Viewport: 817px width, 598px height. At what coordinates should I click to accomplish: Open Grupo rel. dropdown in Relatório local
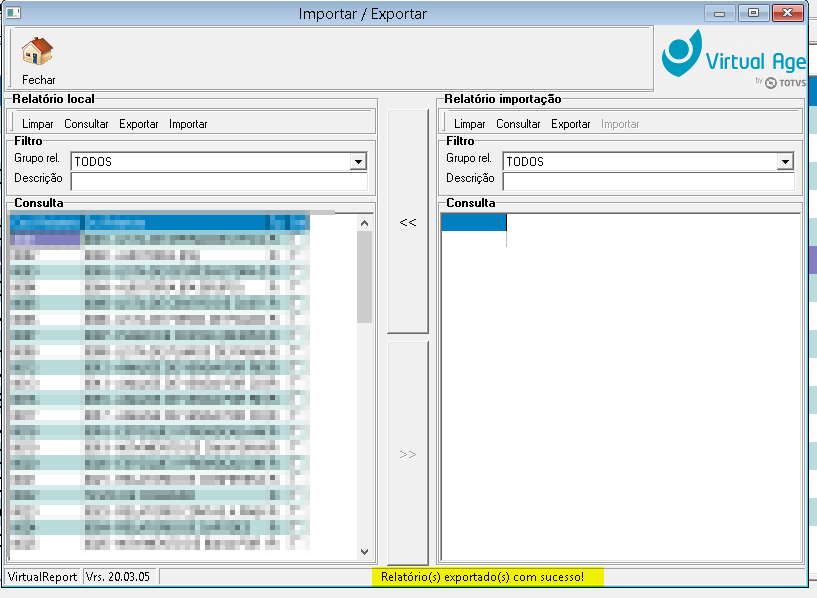(358, 161)
